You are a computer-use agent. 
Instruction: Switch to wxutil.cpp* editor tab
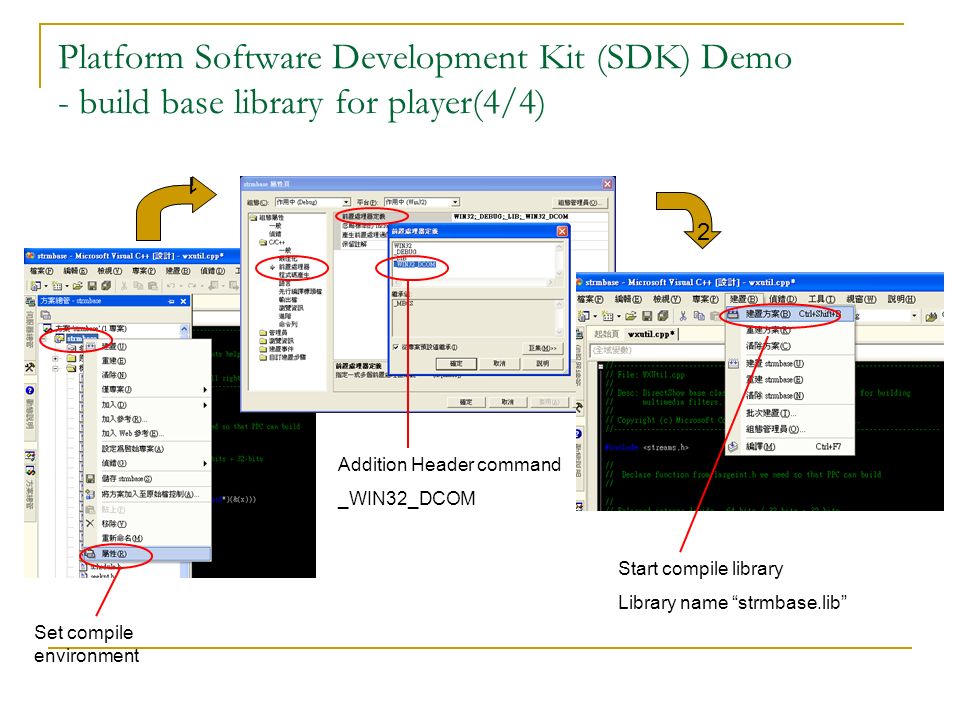[x=651, y=334]
